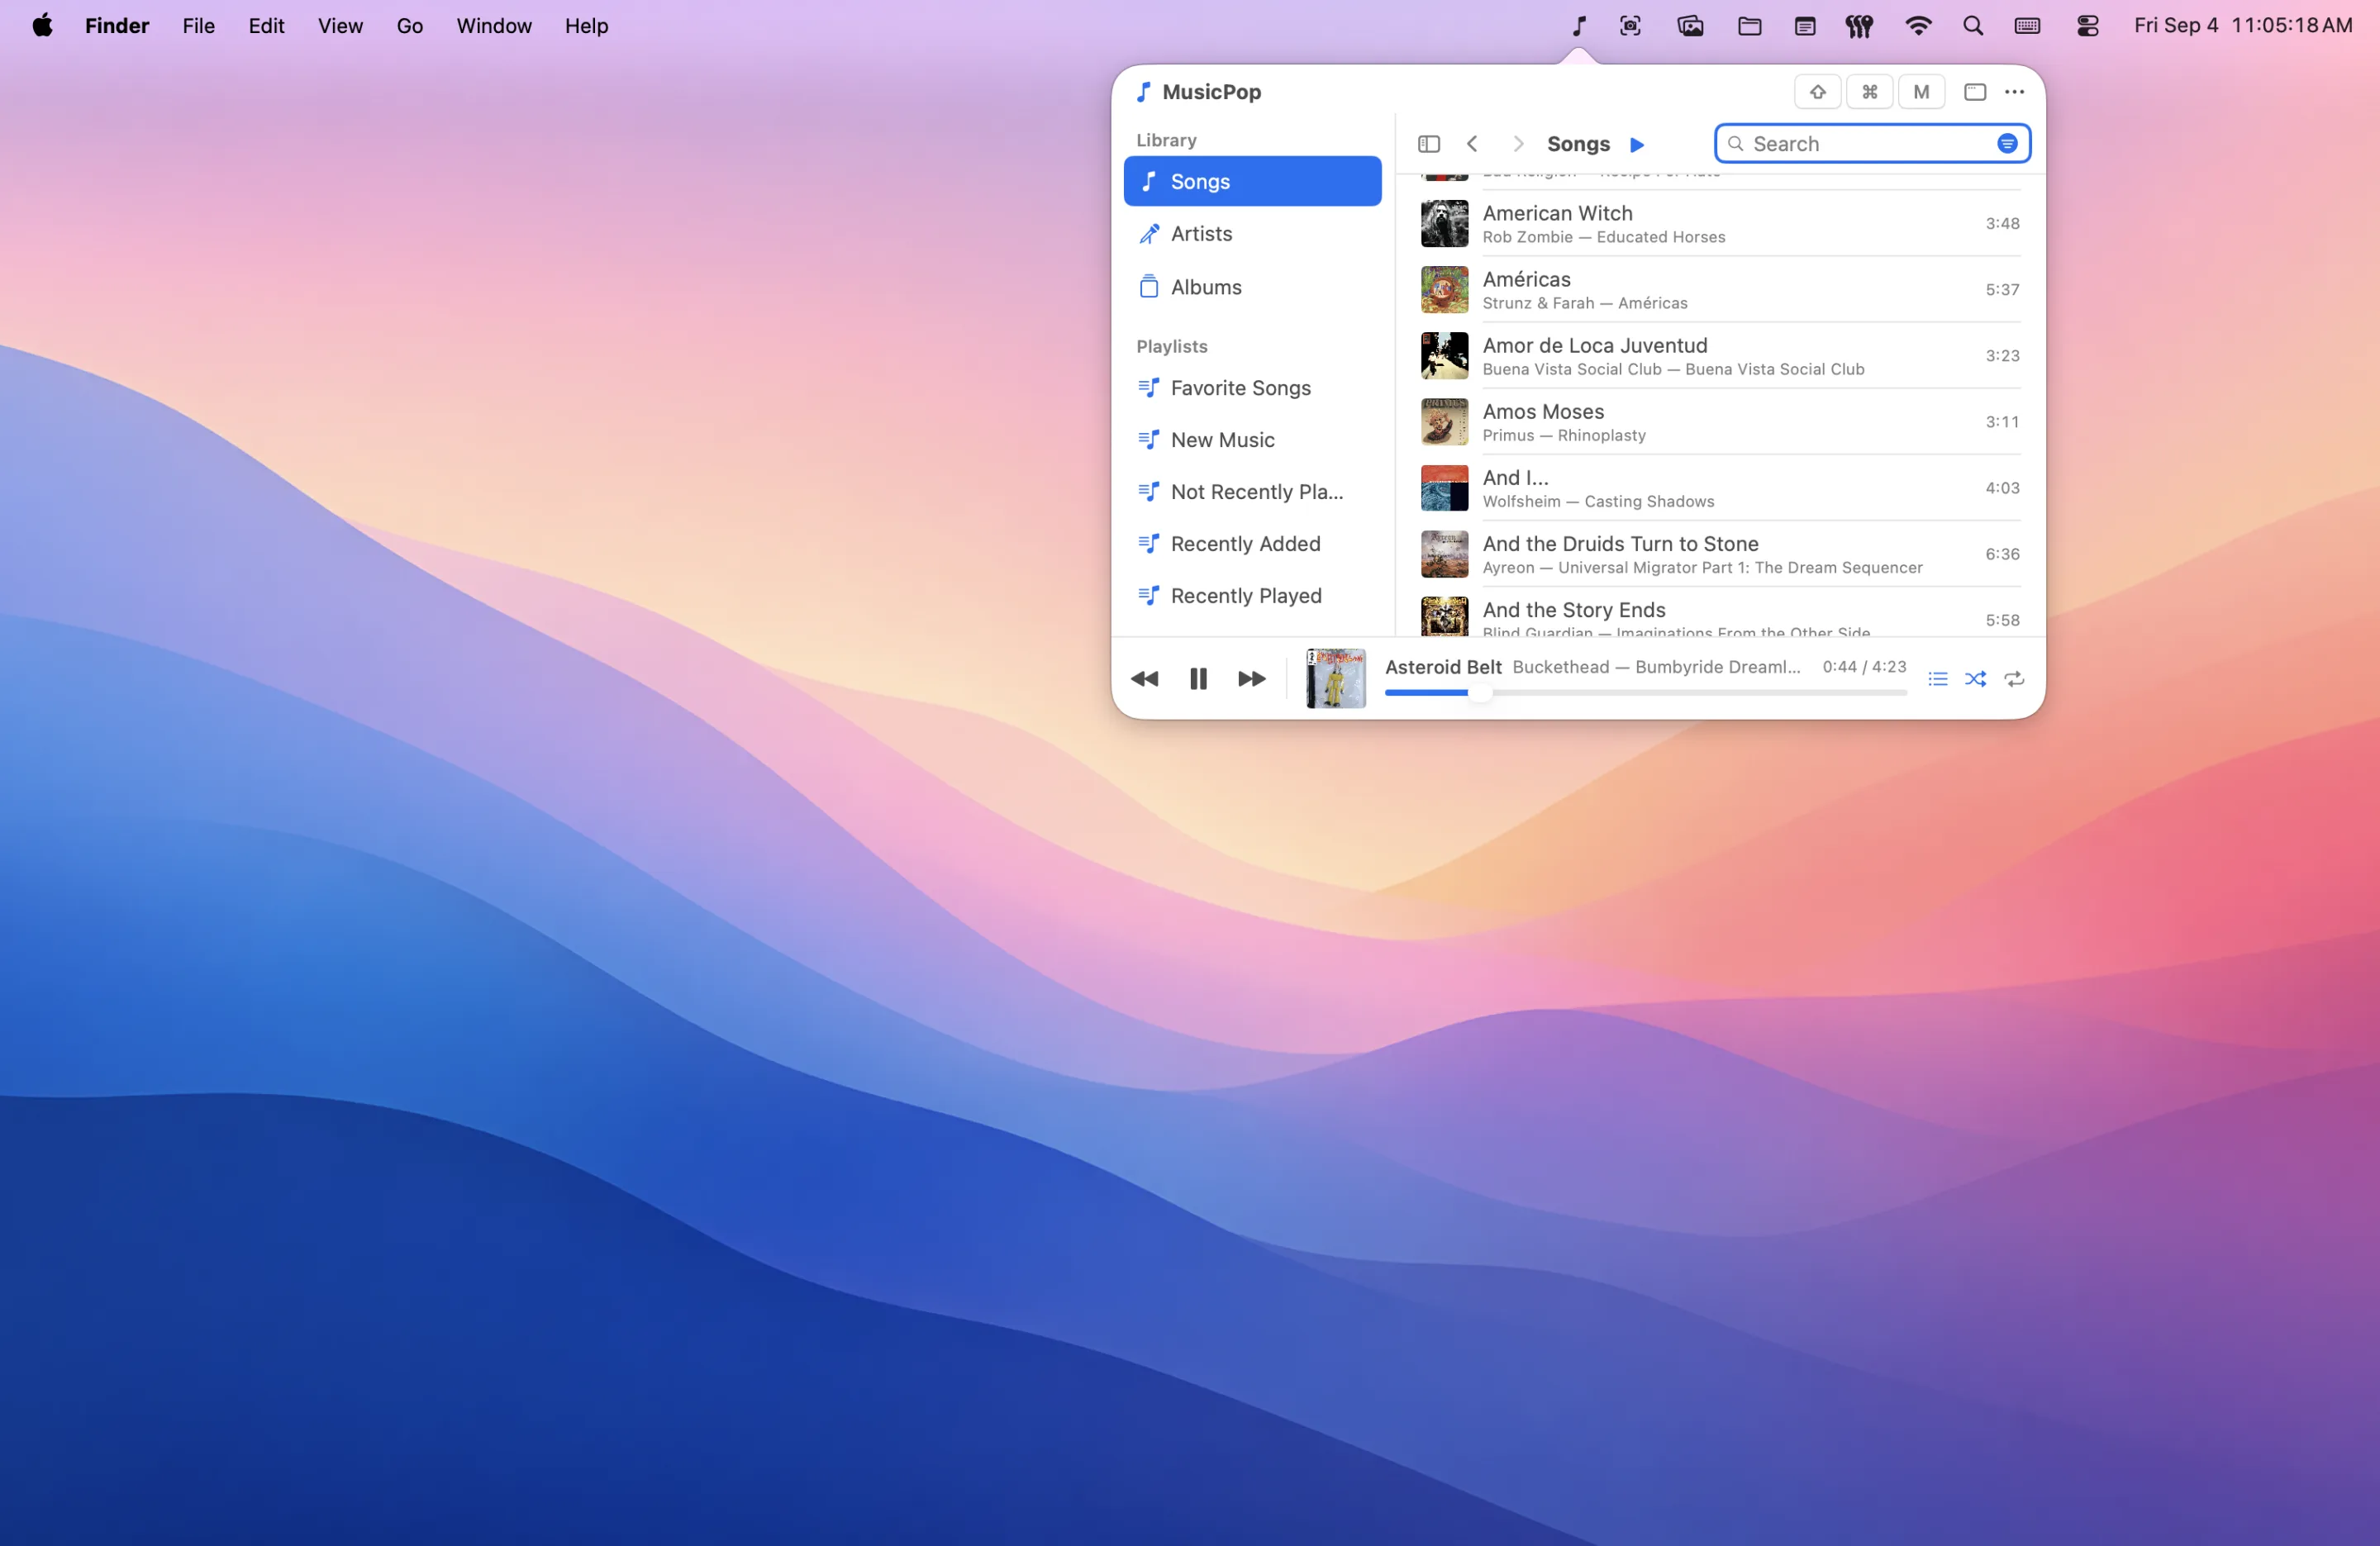
Task: Open the search filter options button
Action: point(2007,144)
